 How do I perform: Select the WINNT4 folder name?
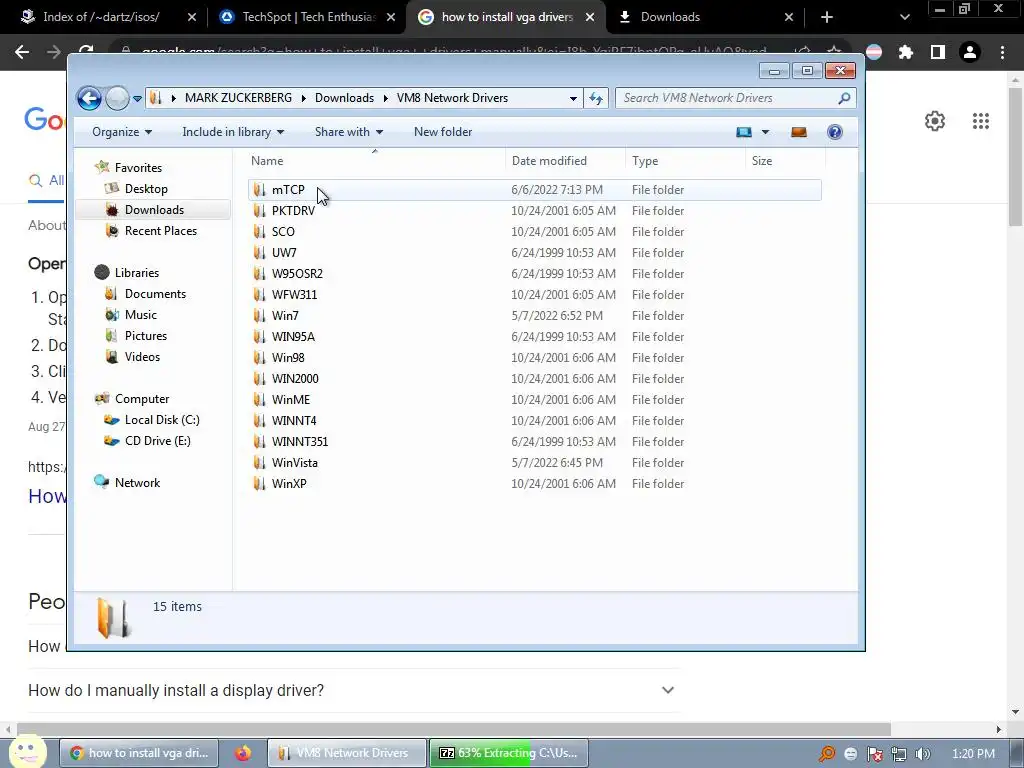294,421
